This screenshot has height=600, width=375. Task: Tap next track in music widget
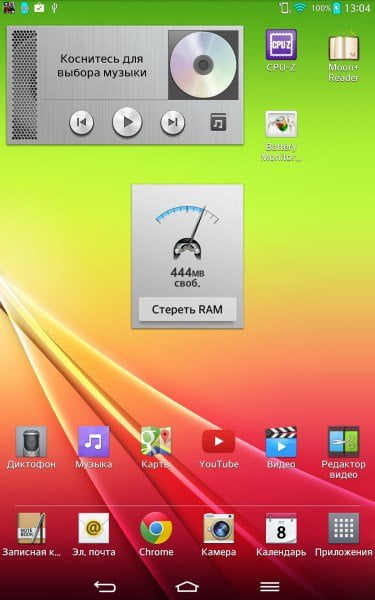click(x=172, y=122)
